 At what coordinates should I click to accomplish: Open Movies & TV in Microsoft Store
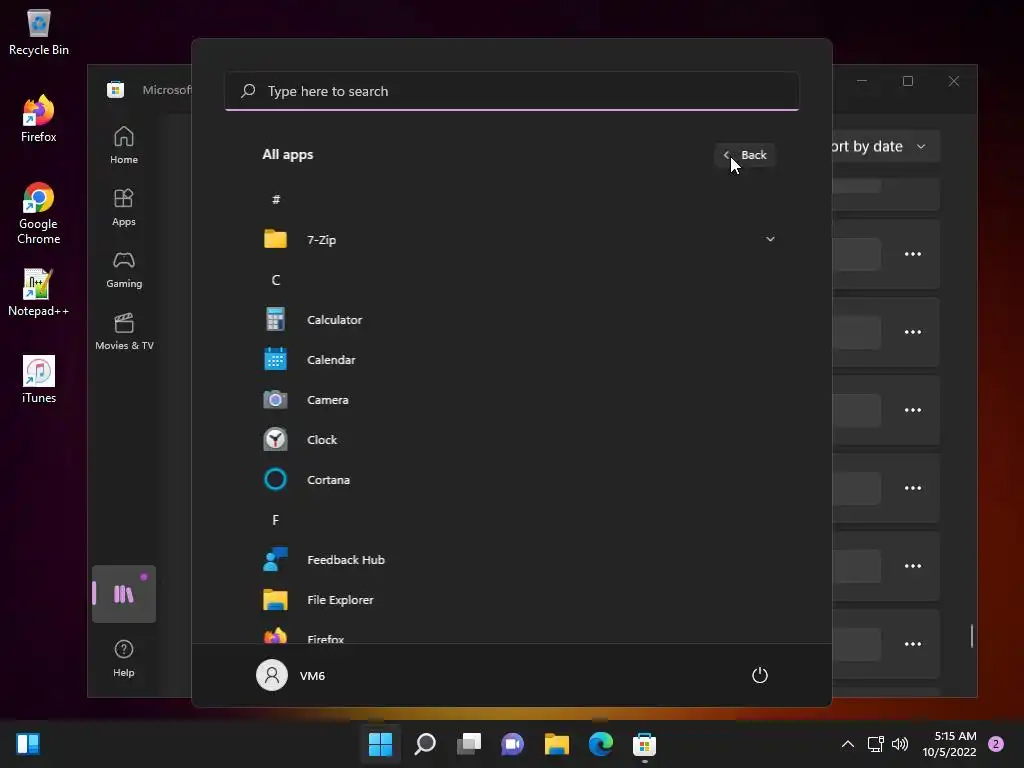pyautogui.click(x=124, y=331)
